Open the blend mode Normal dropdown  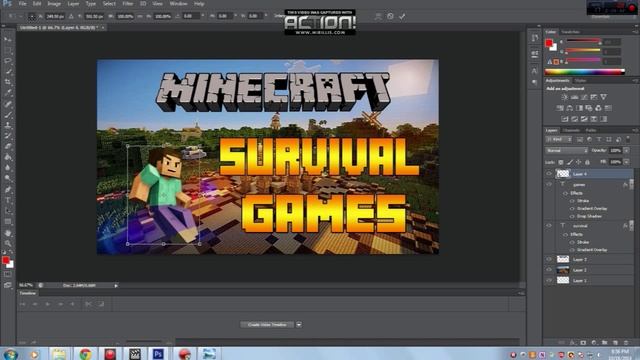pyautogui.click(x=567, y=151)
